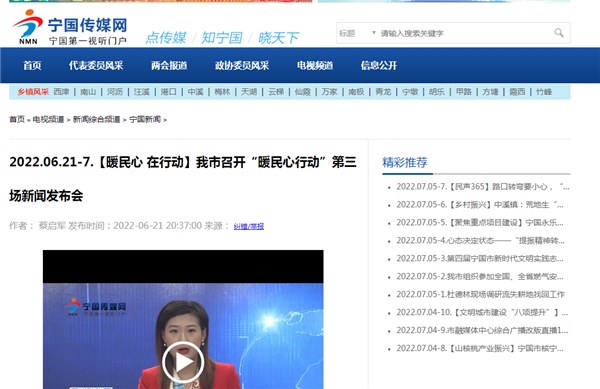This screenshot has height=389, width=600.
Task: Open recommended item 2022.07.05-1 杜德林现场调研
Action: click(481, 295)
